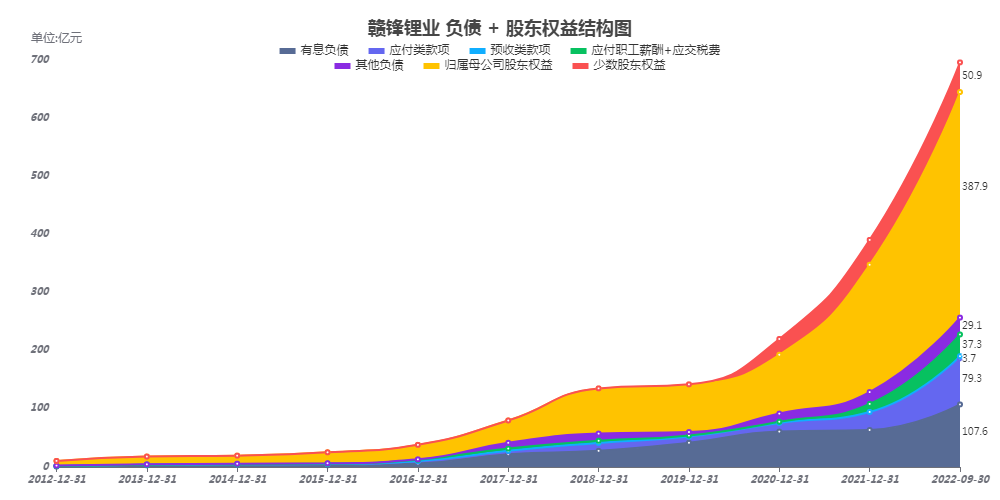Select the green data point at 2022-09-30
This screenshot has width=1000, height=500.
[x=959, y=334]
